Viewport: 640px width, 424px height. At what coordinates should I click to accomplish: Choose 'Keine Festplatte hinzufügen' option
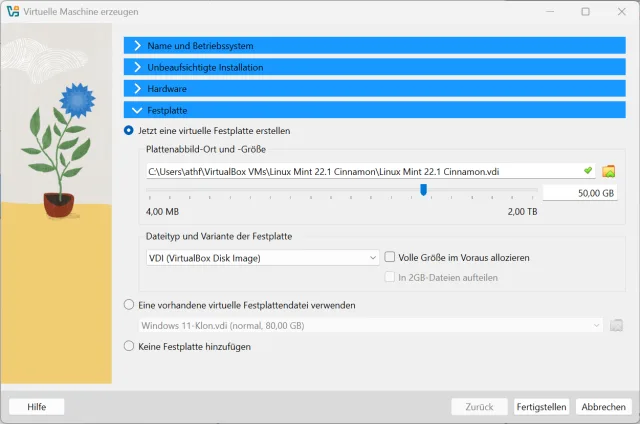[129, 347]
